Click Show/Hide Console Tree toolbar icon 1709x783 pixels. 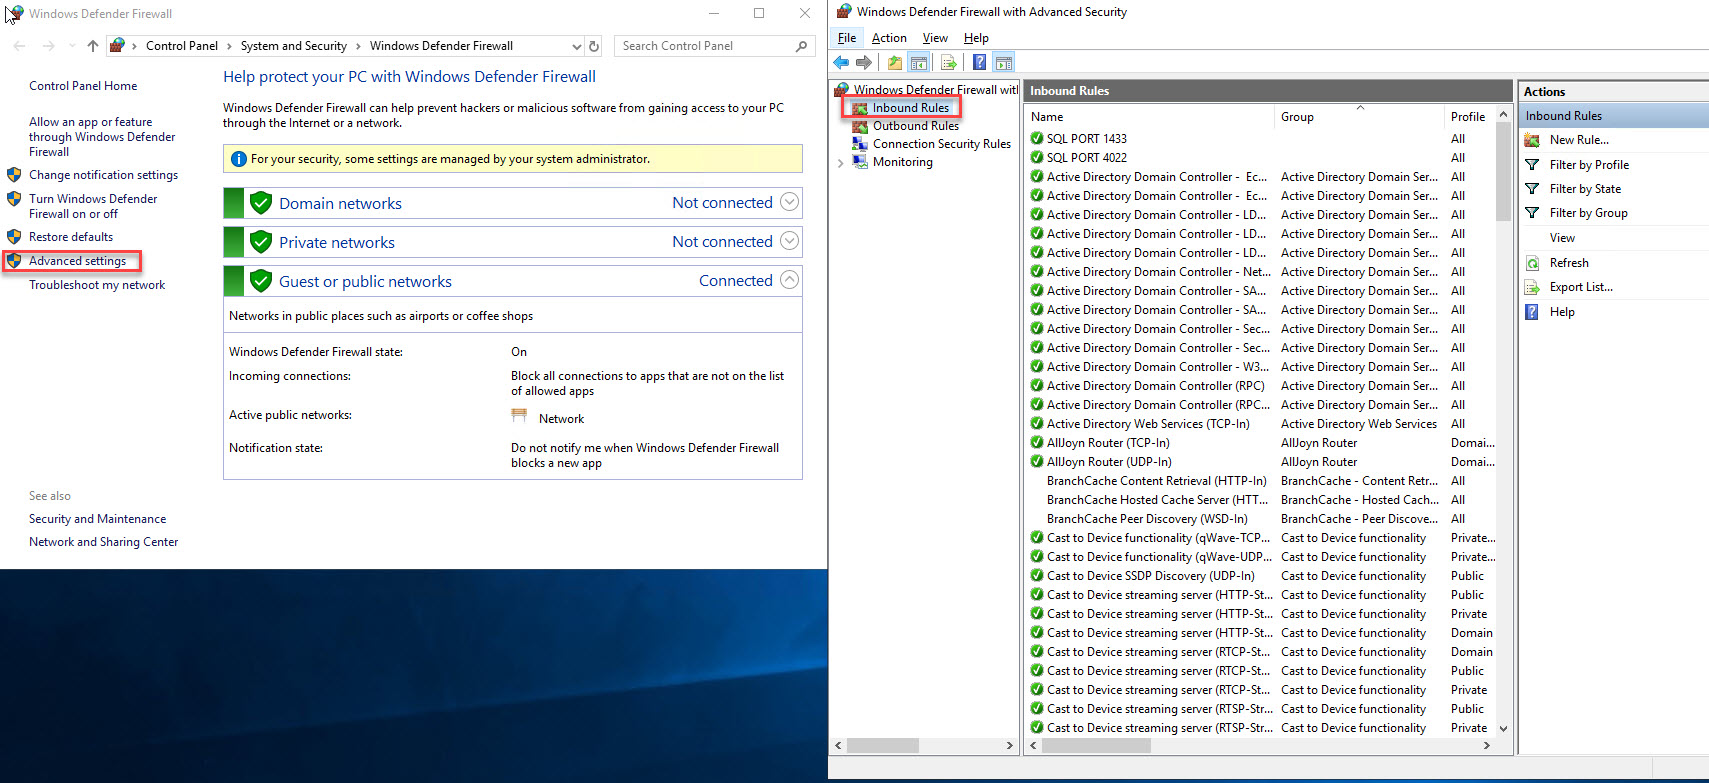(919, 63)
